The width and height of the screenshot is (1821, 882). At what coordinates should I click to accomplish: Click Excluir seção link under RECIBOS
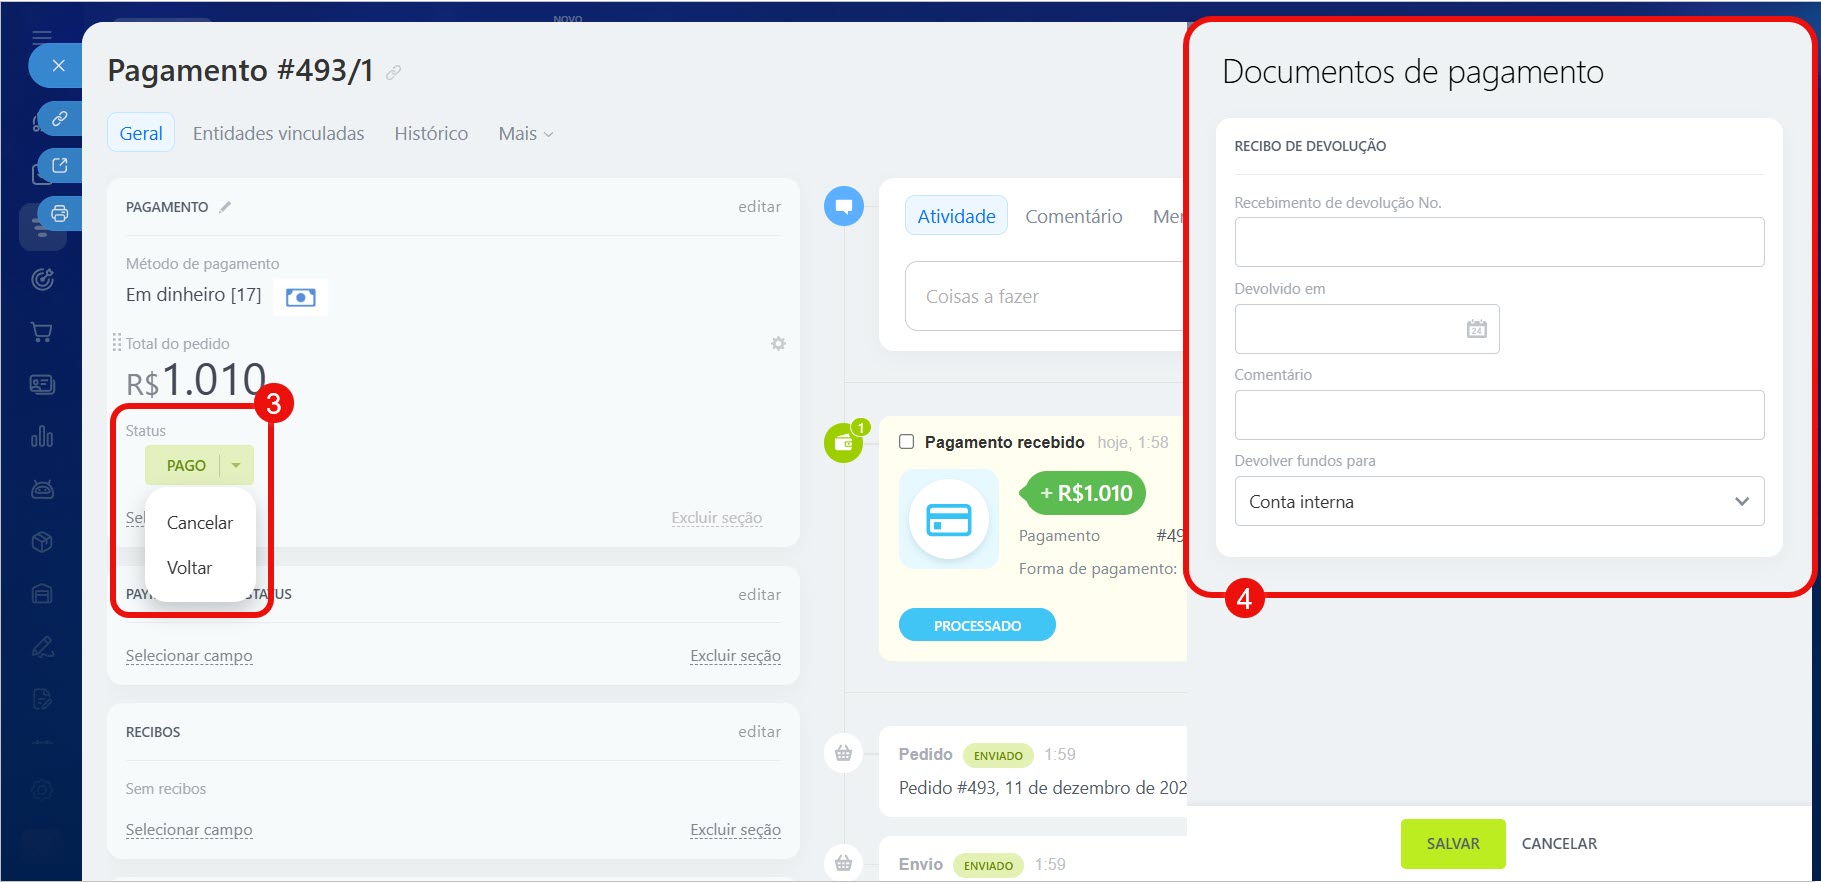coord(735,830)
